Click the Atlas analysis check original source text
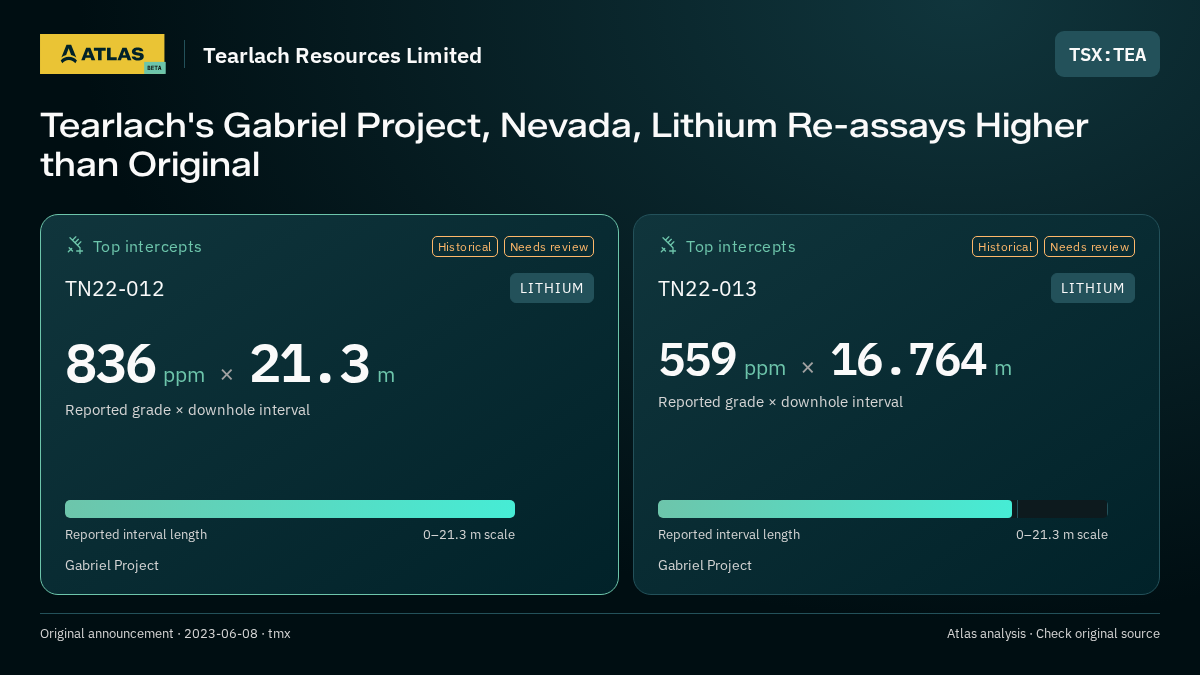1200x675 pixels. [x=1053, y=634]
